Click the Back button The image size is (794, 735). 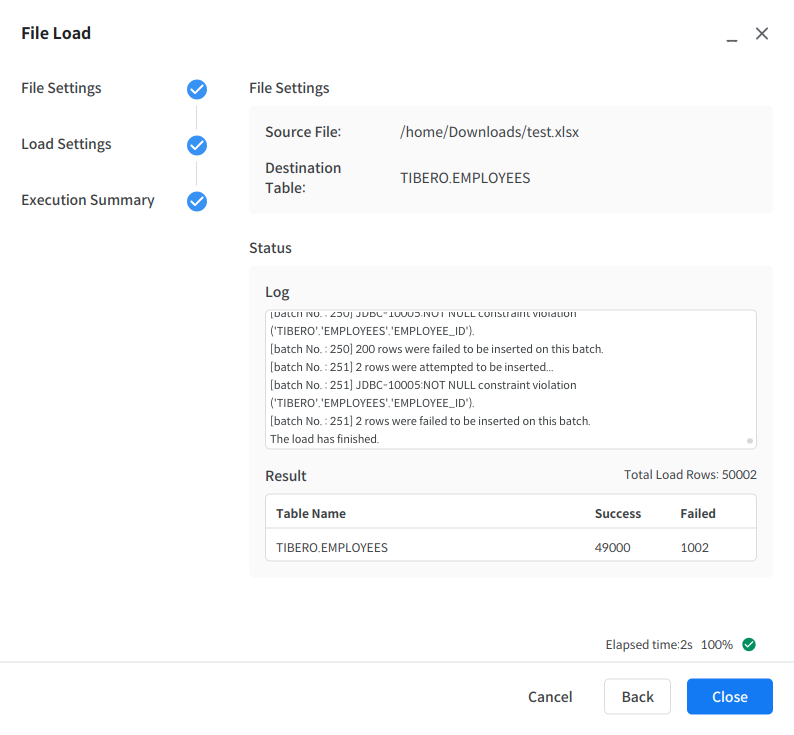(x=637, y=697)
